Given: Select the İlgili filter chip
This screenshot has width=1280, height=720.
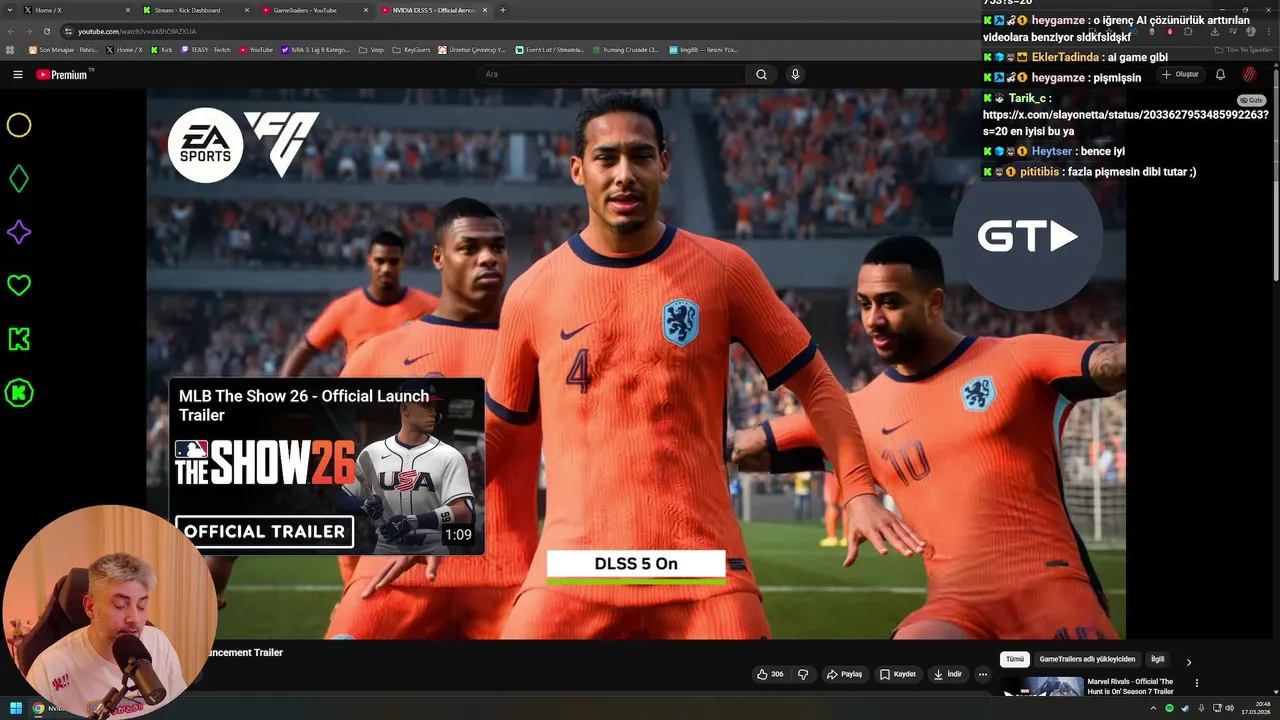Looking at the screenshot, I should click(x=1157, y=659).
